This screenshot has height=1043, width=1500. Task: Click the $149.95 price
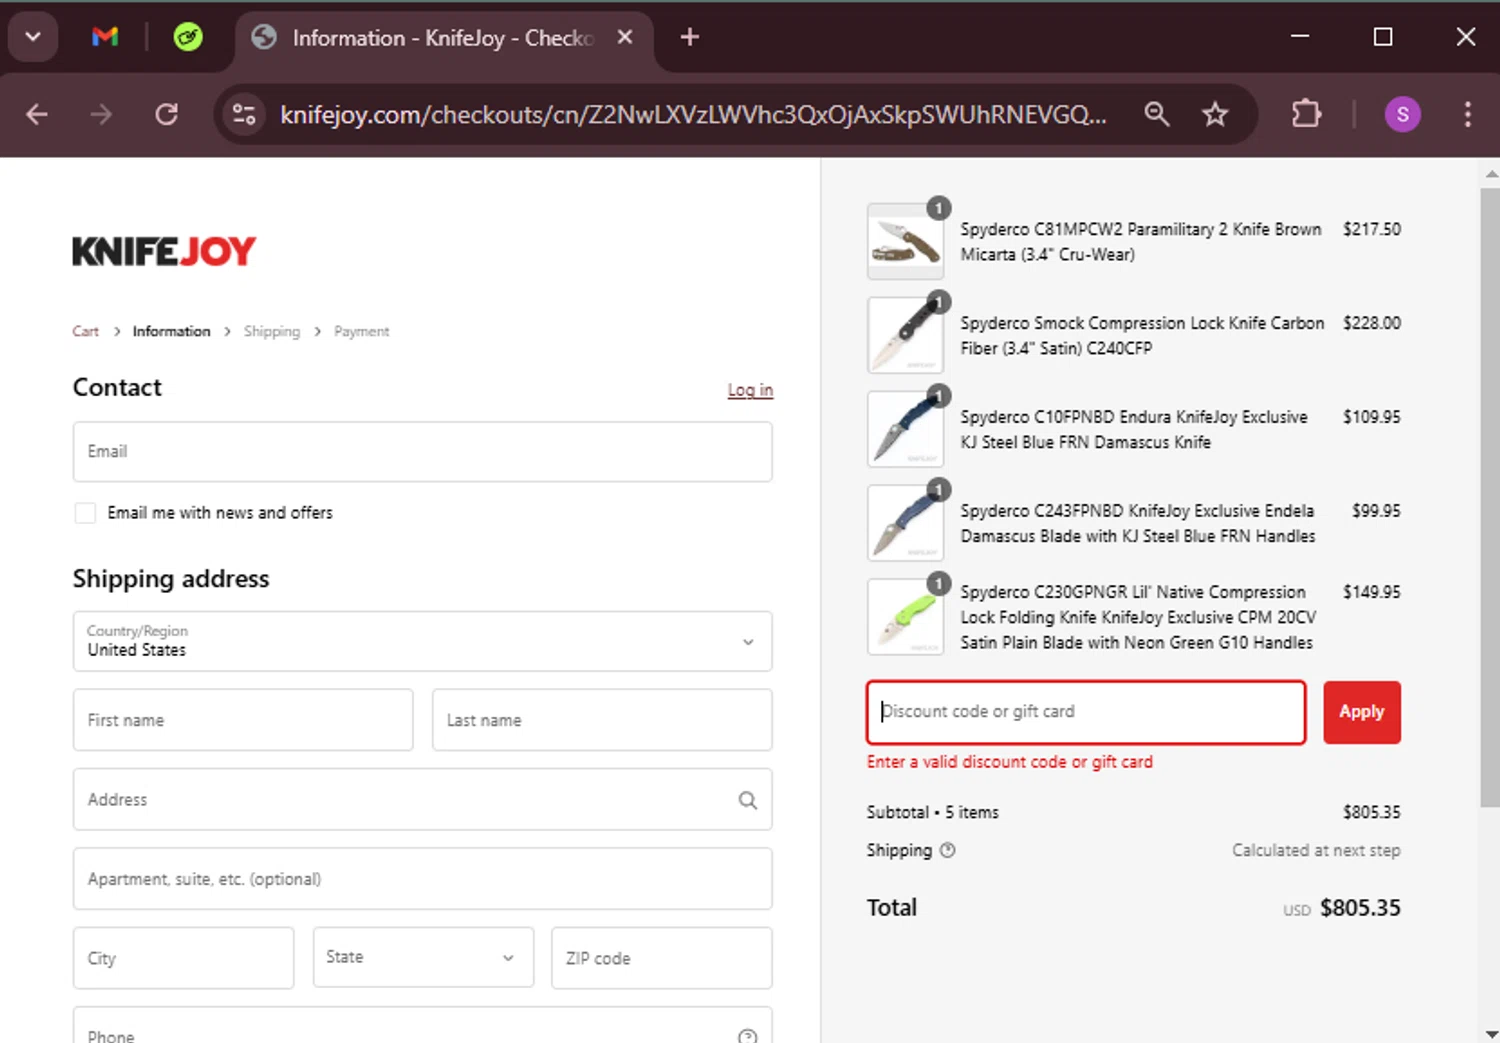coord(1372,592)
